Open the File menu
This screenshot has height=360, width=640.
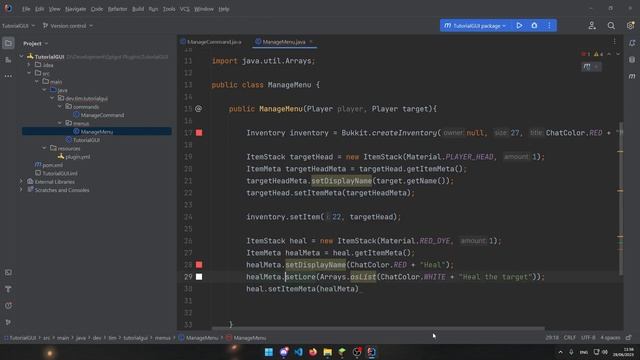pyautogui.click(x=26, y=9)
